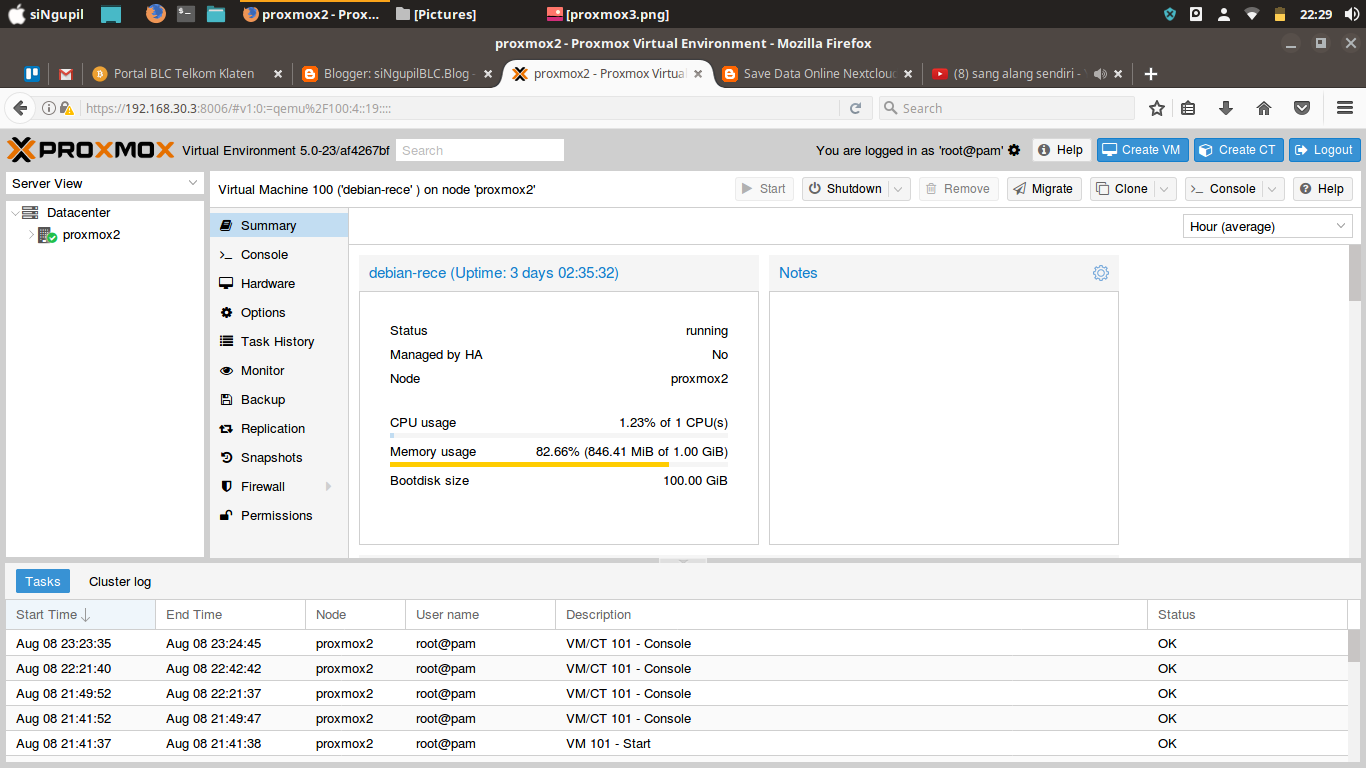Mute audio on the YouTube tab speaker icon
The height and width of the screenshot is (768, 1366).
[x=1100, y=74]
